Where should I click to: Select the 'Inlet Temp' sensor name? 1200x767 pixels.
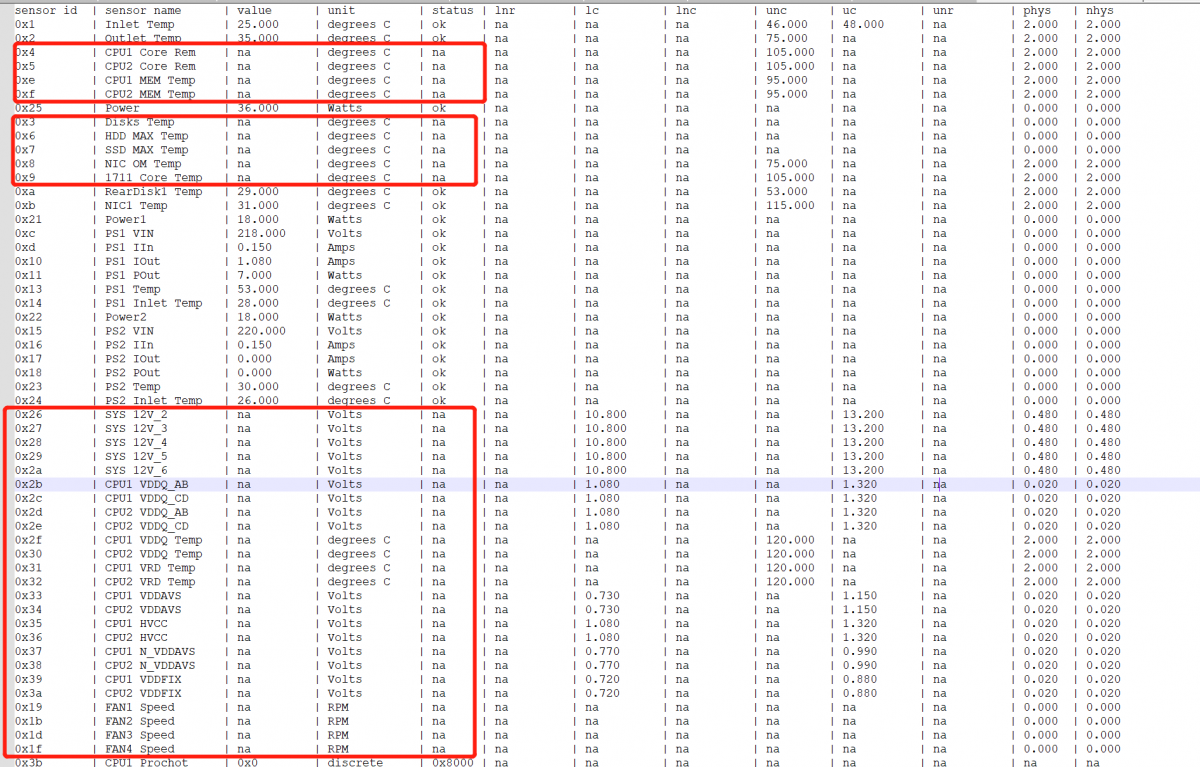pyautogui.click(x=139, y=24)
